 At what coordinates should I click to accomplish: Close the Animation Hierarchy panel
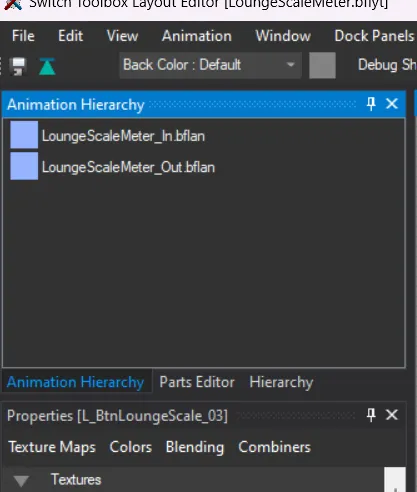392,104
